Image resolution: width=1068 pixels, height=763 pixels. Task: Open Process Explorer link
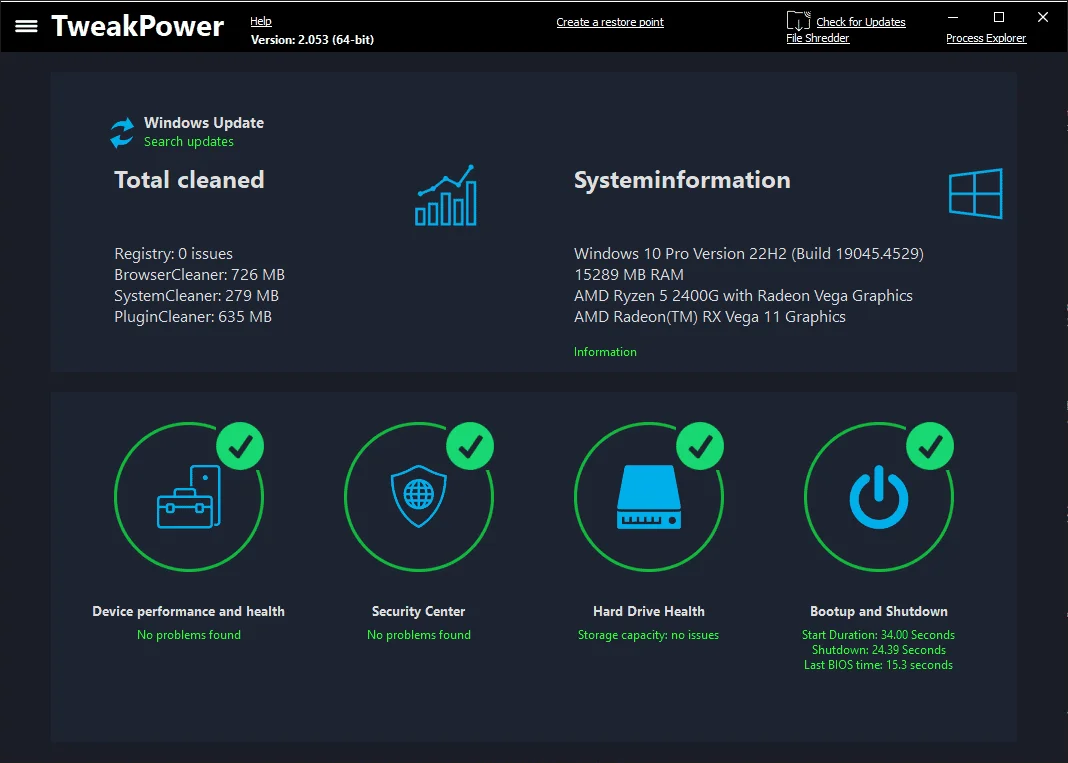point(986,38)
